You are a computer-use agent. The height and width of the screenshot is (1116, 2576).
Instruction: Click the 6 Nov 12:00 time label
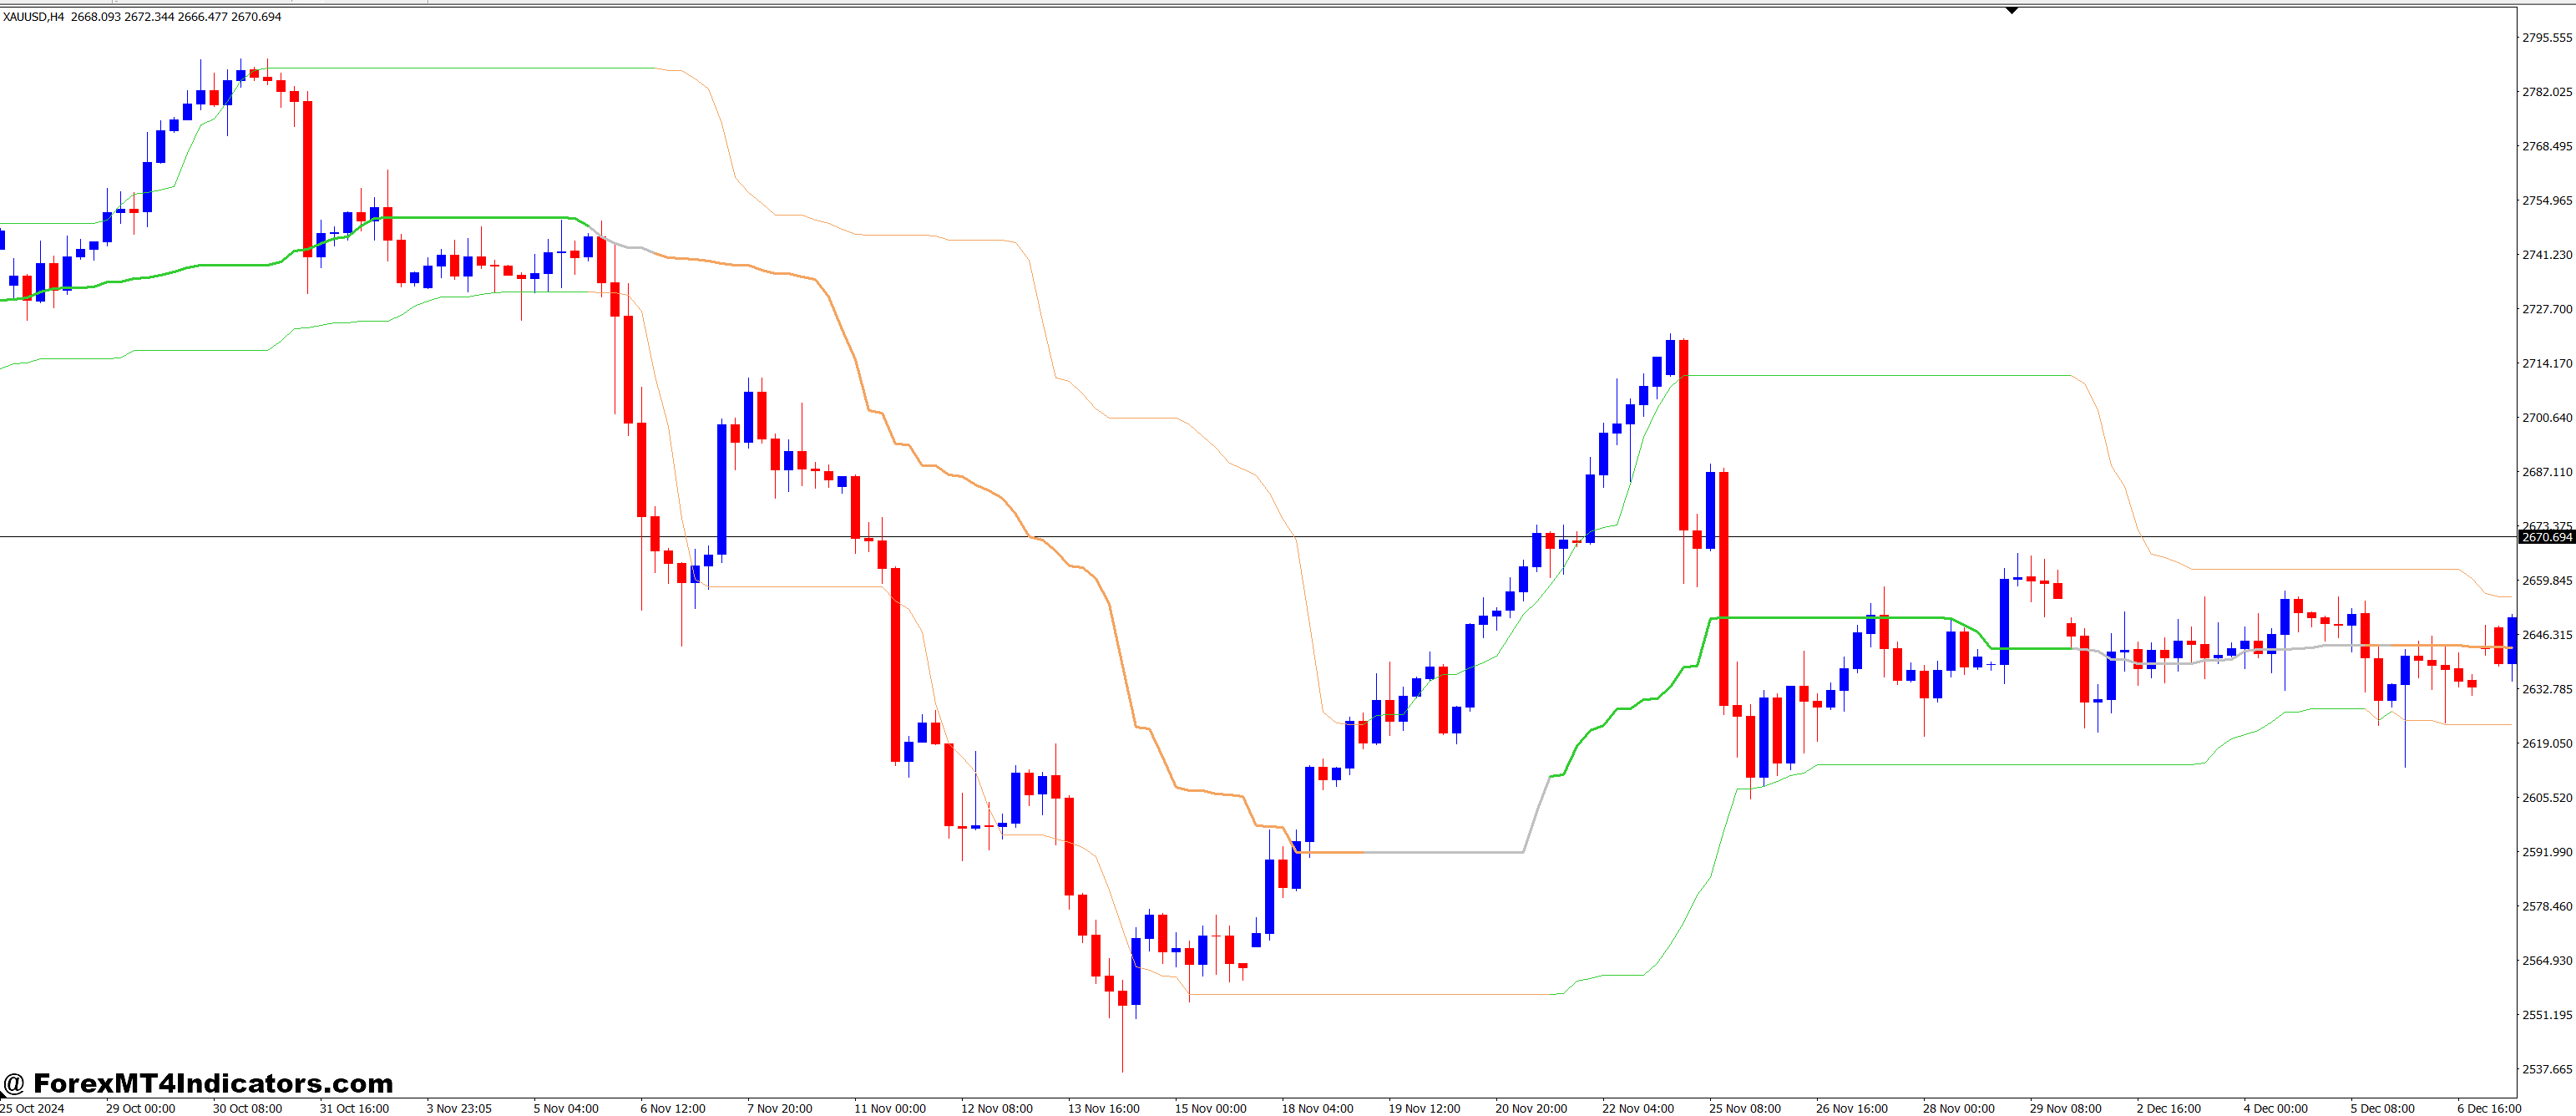[672, 1108]
